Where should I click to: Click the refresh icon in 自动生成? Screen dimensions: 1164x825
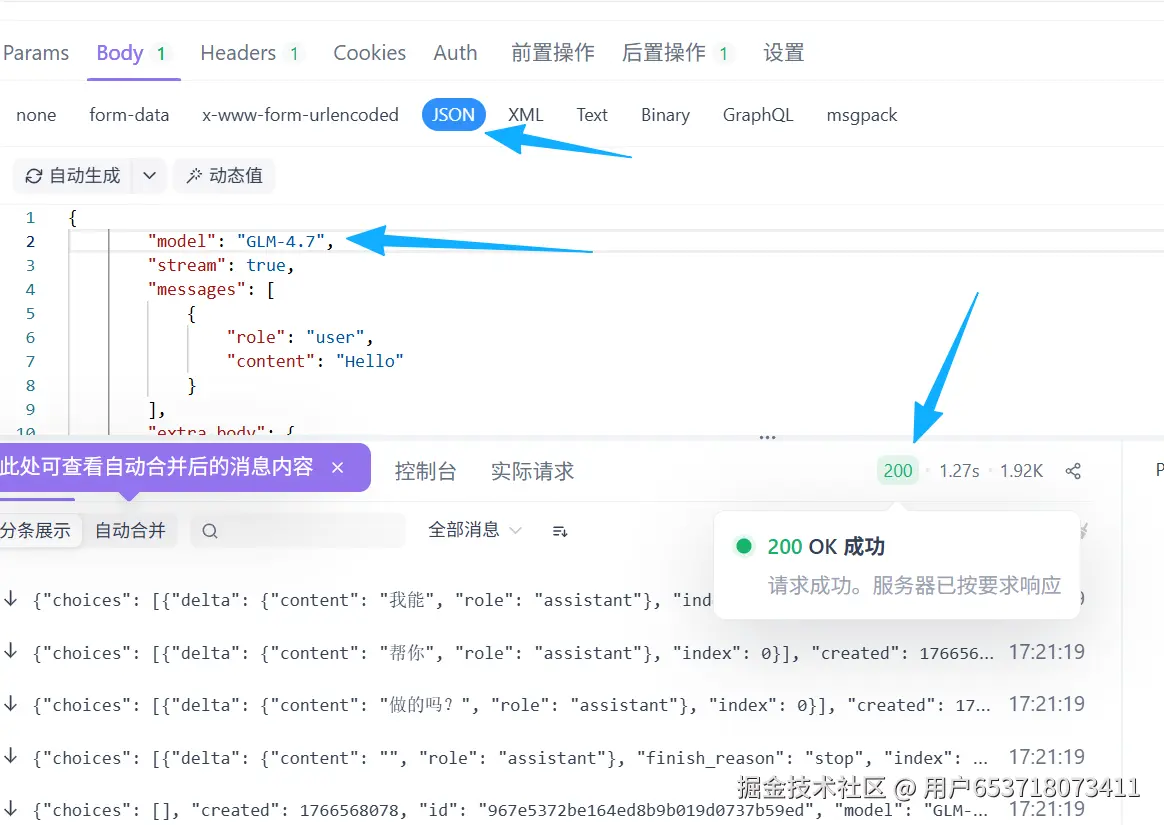click(33, 176)
